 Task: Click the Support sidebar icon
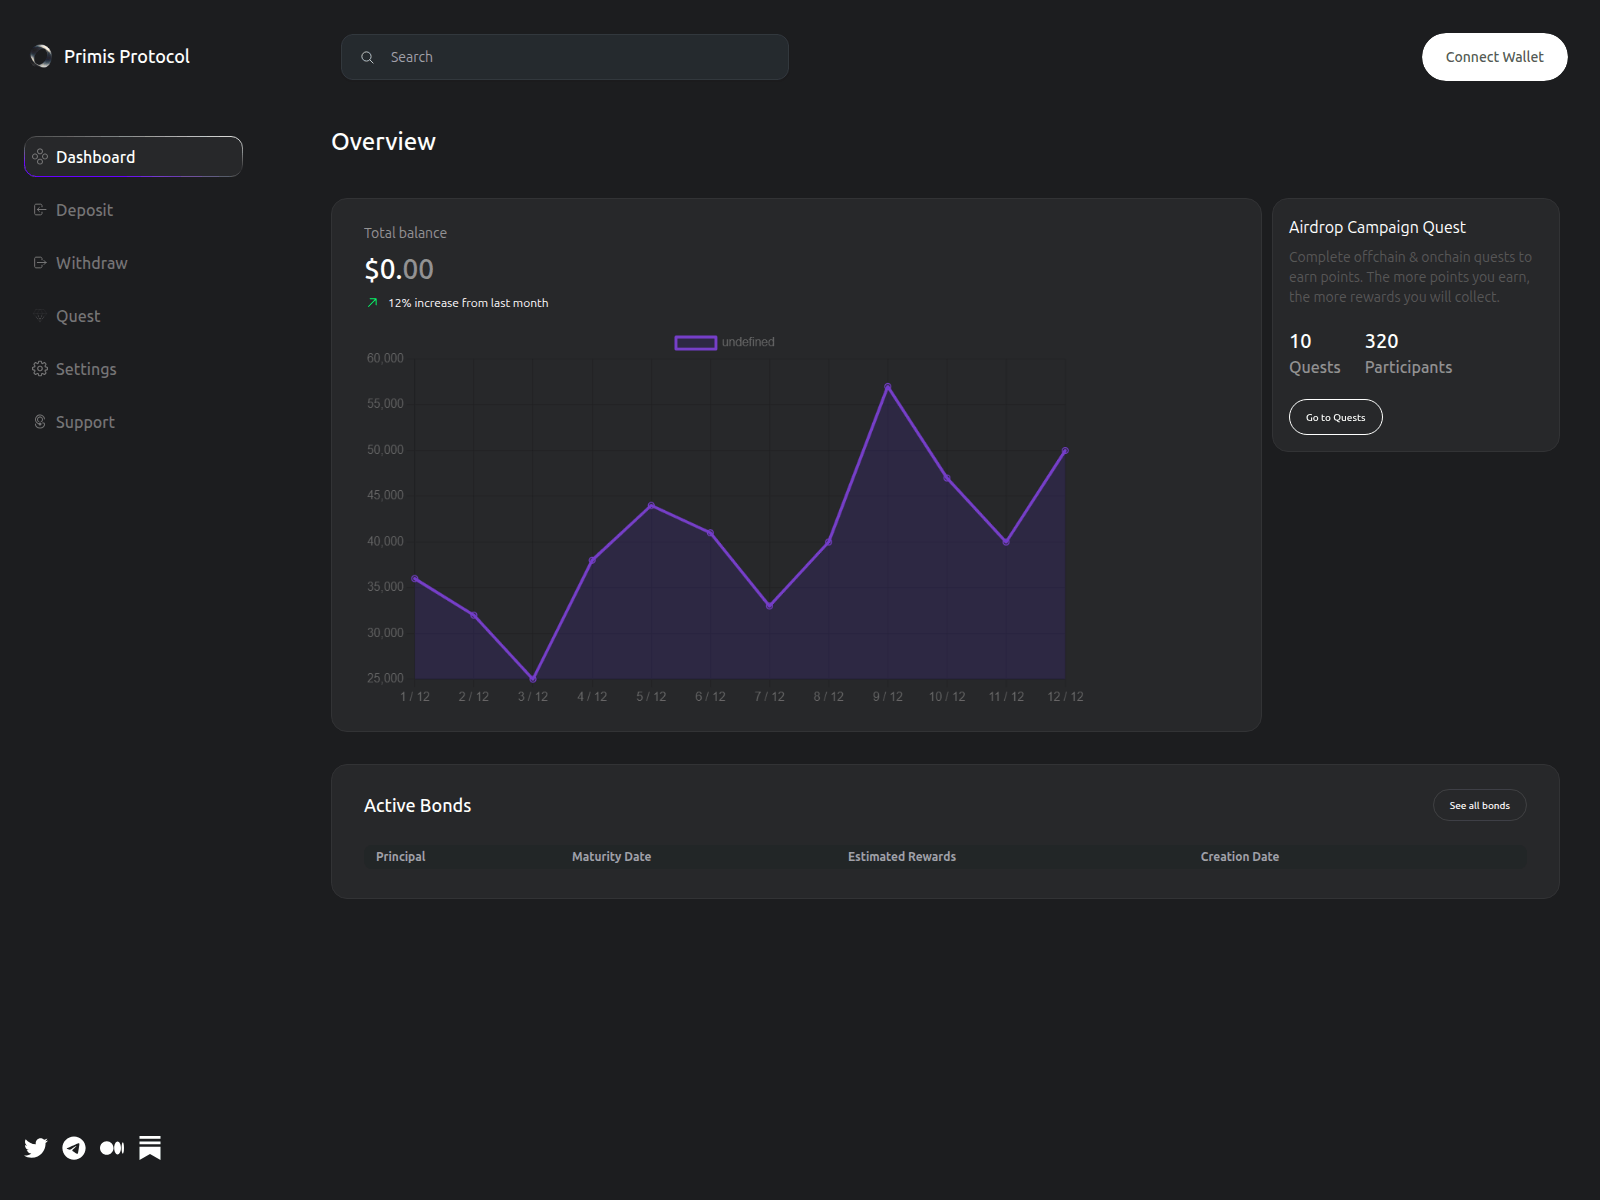click(40, 422)
